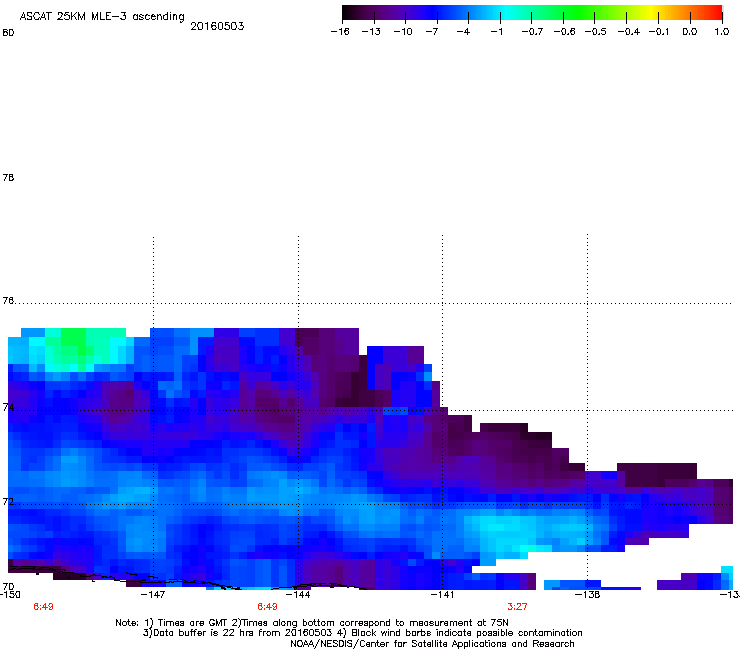Click the -150 longitude axis label
This screenshot has height=650, width=740.
coord(10,595)
